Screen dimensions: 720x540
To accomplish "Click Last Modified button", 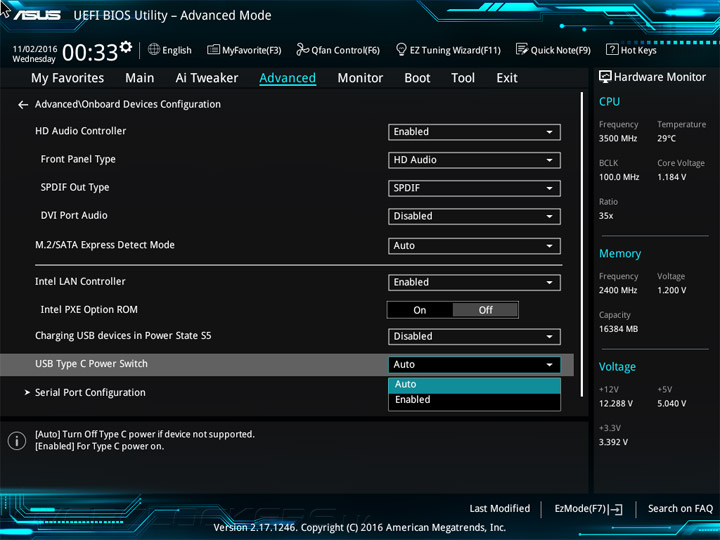I will [x=500, y=509].
